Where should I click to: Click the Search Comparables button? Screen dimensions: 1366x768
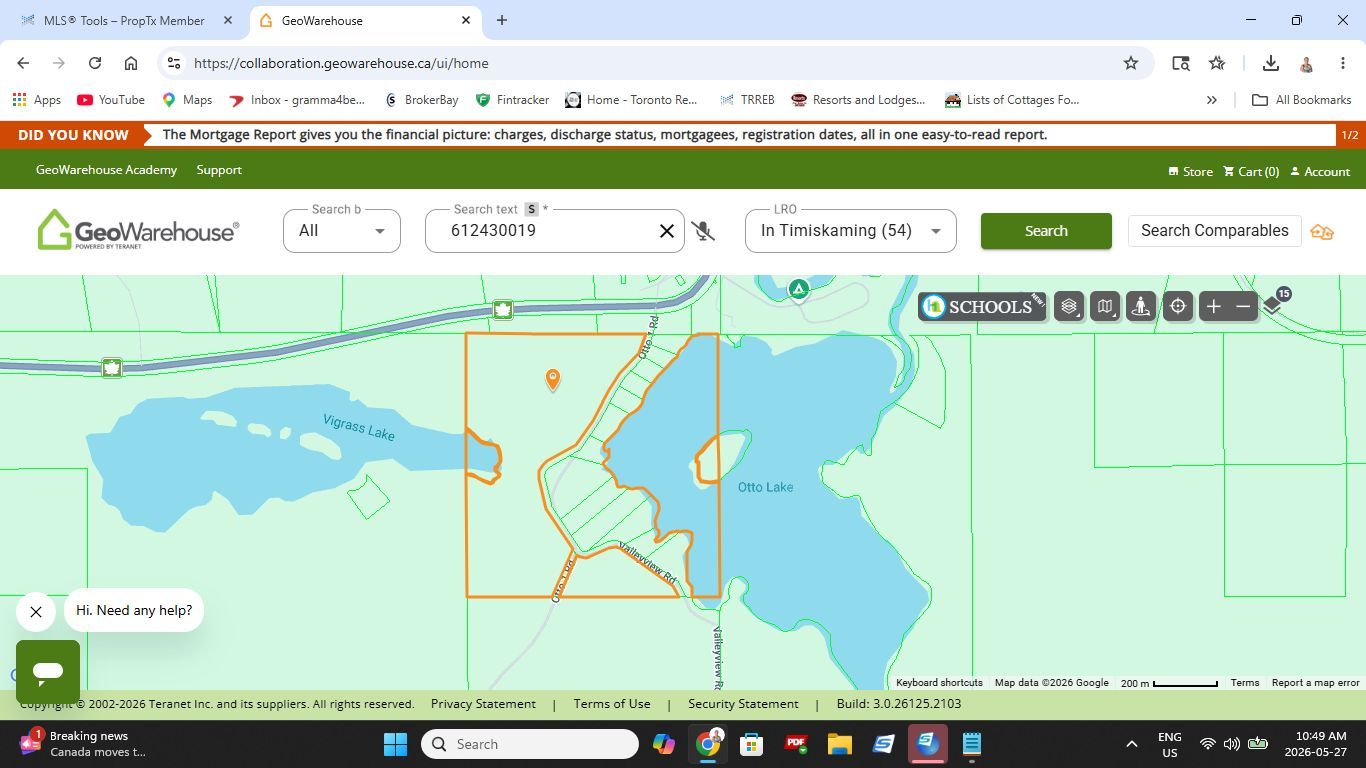point(1215,231)
